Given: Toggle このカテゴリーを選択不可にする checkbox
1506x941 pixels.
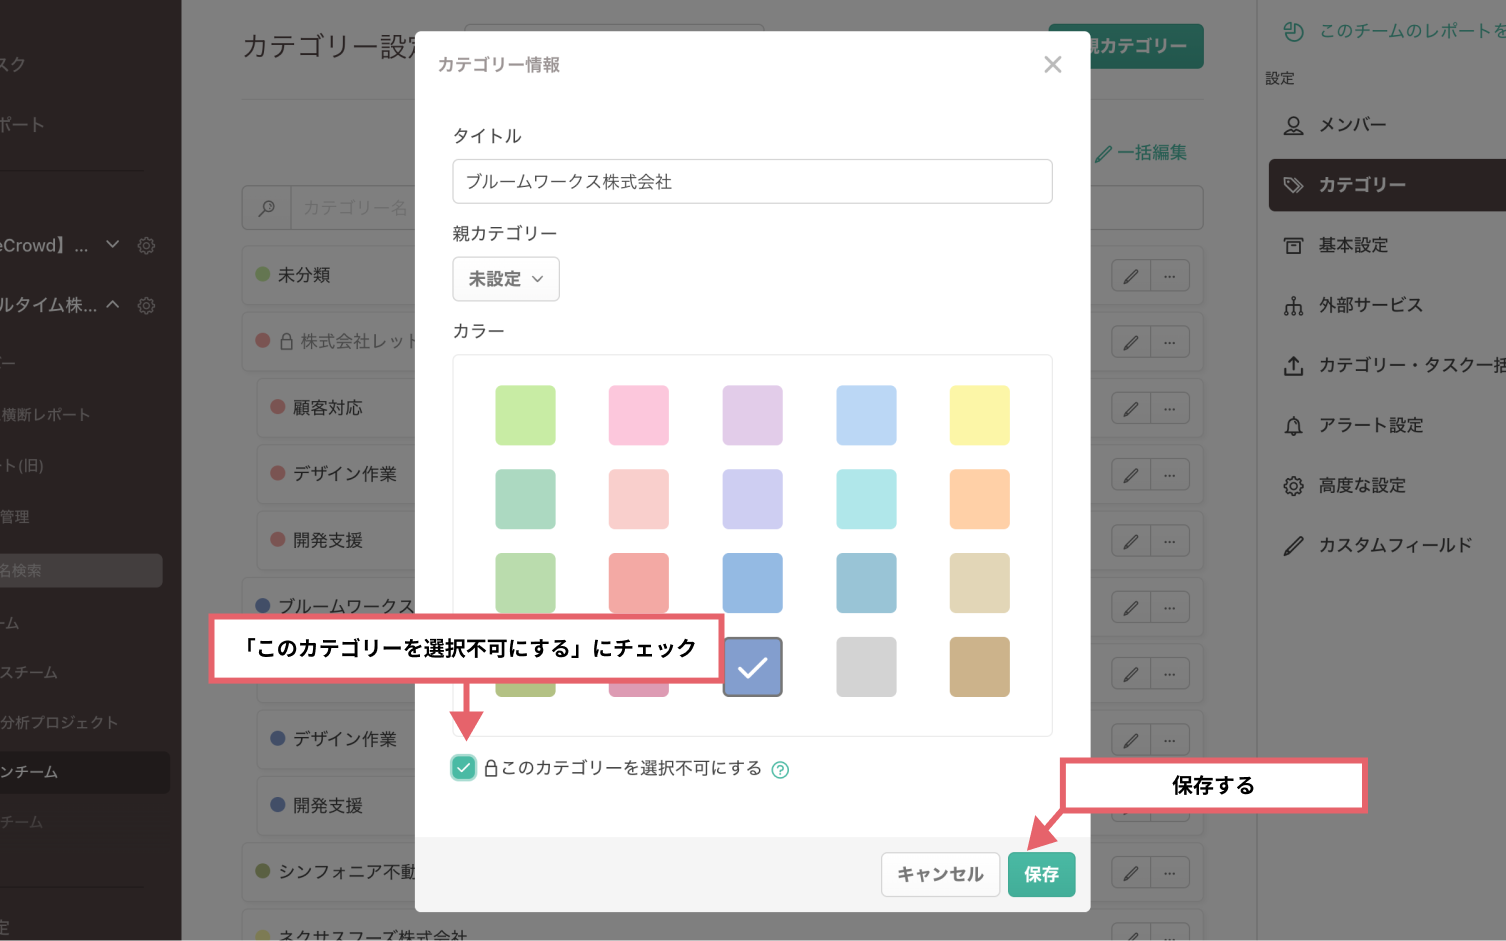Looking at the screenshot, I should coord(463,768).
